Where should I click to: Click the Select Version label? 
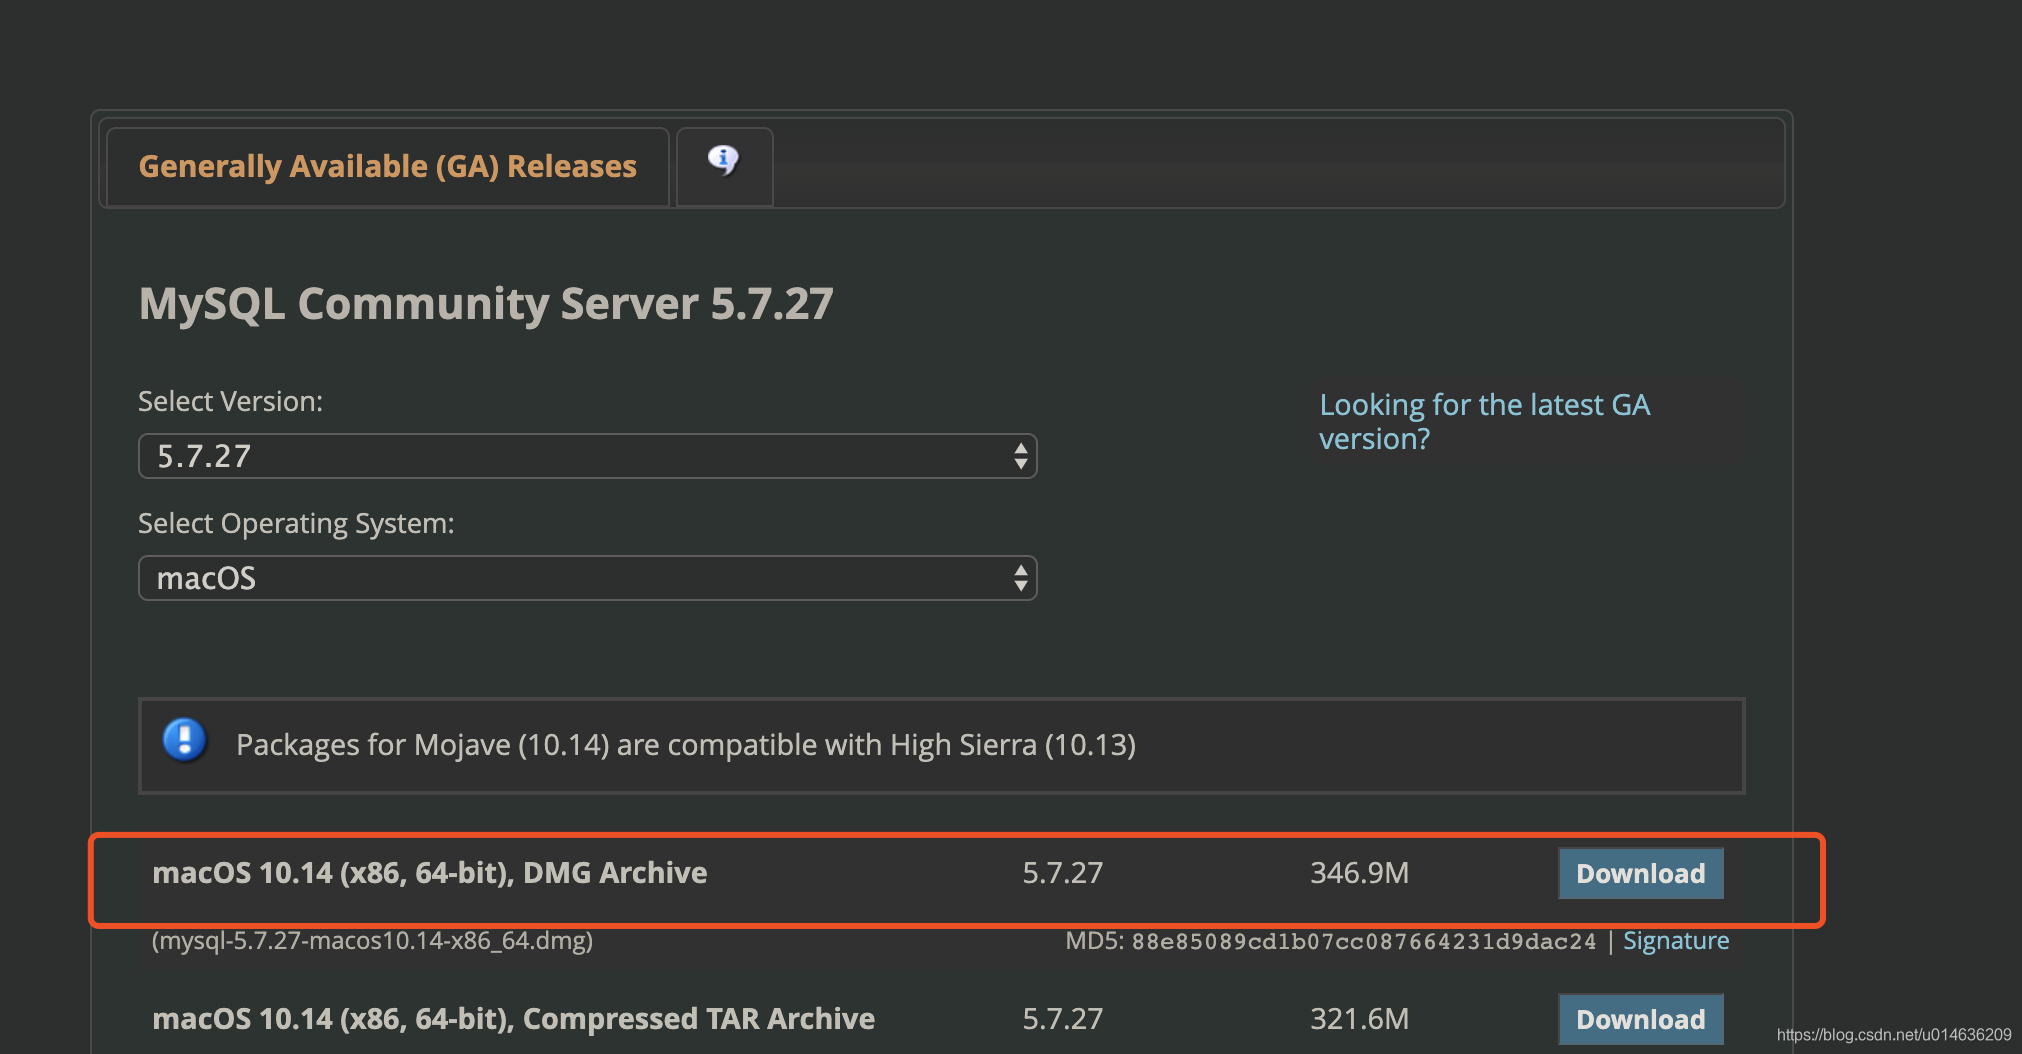tap(230, 401)
